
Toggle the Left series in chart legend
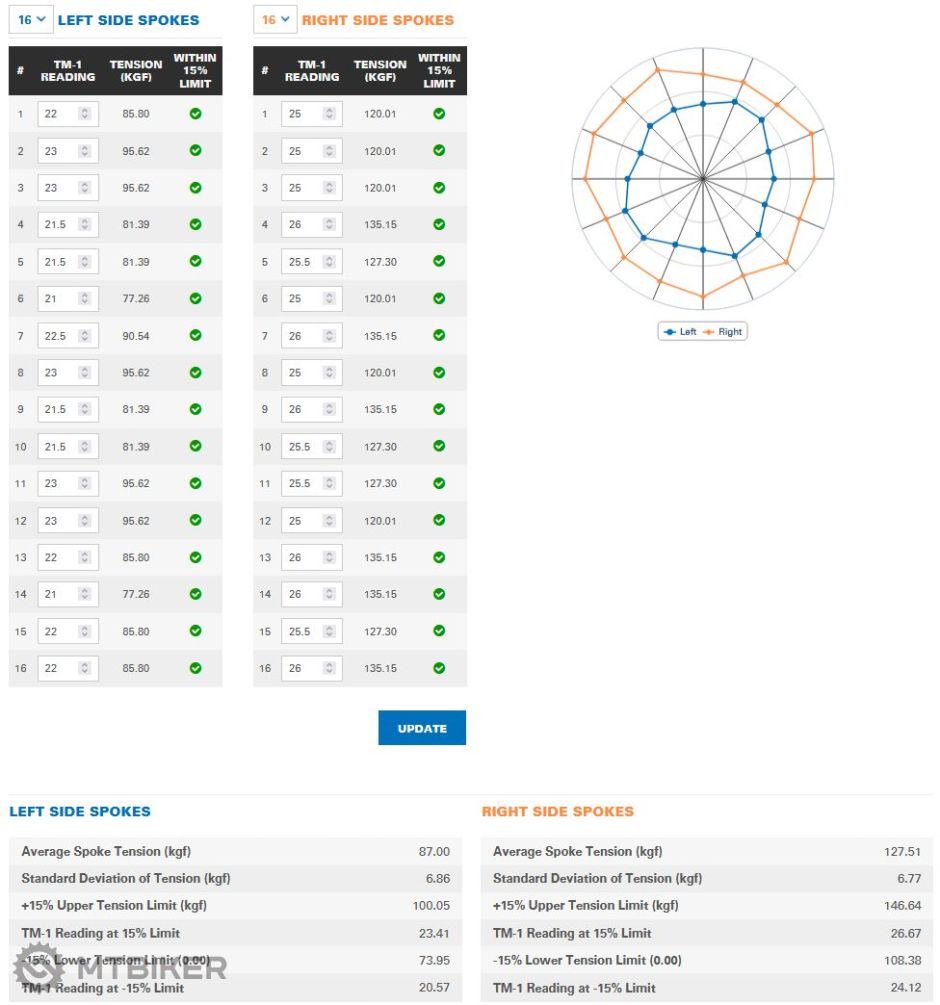tap(680, 332)
